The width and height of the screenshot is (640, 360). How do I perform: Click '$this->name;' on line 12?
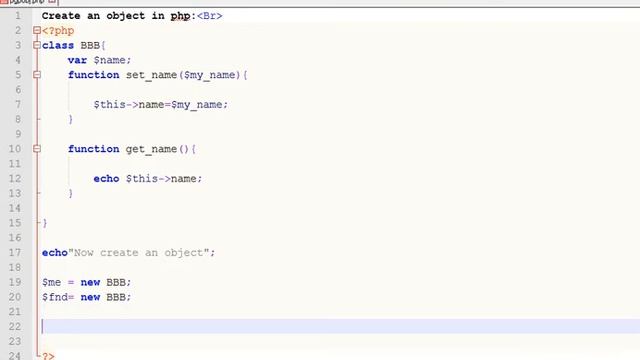tap(164, 178)
